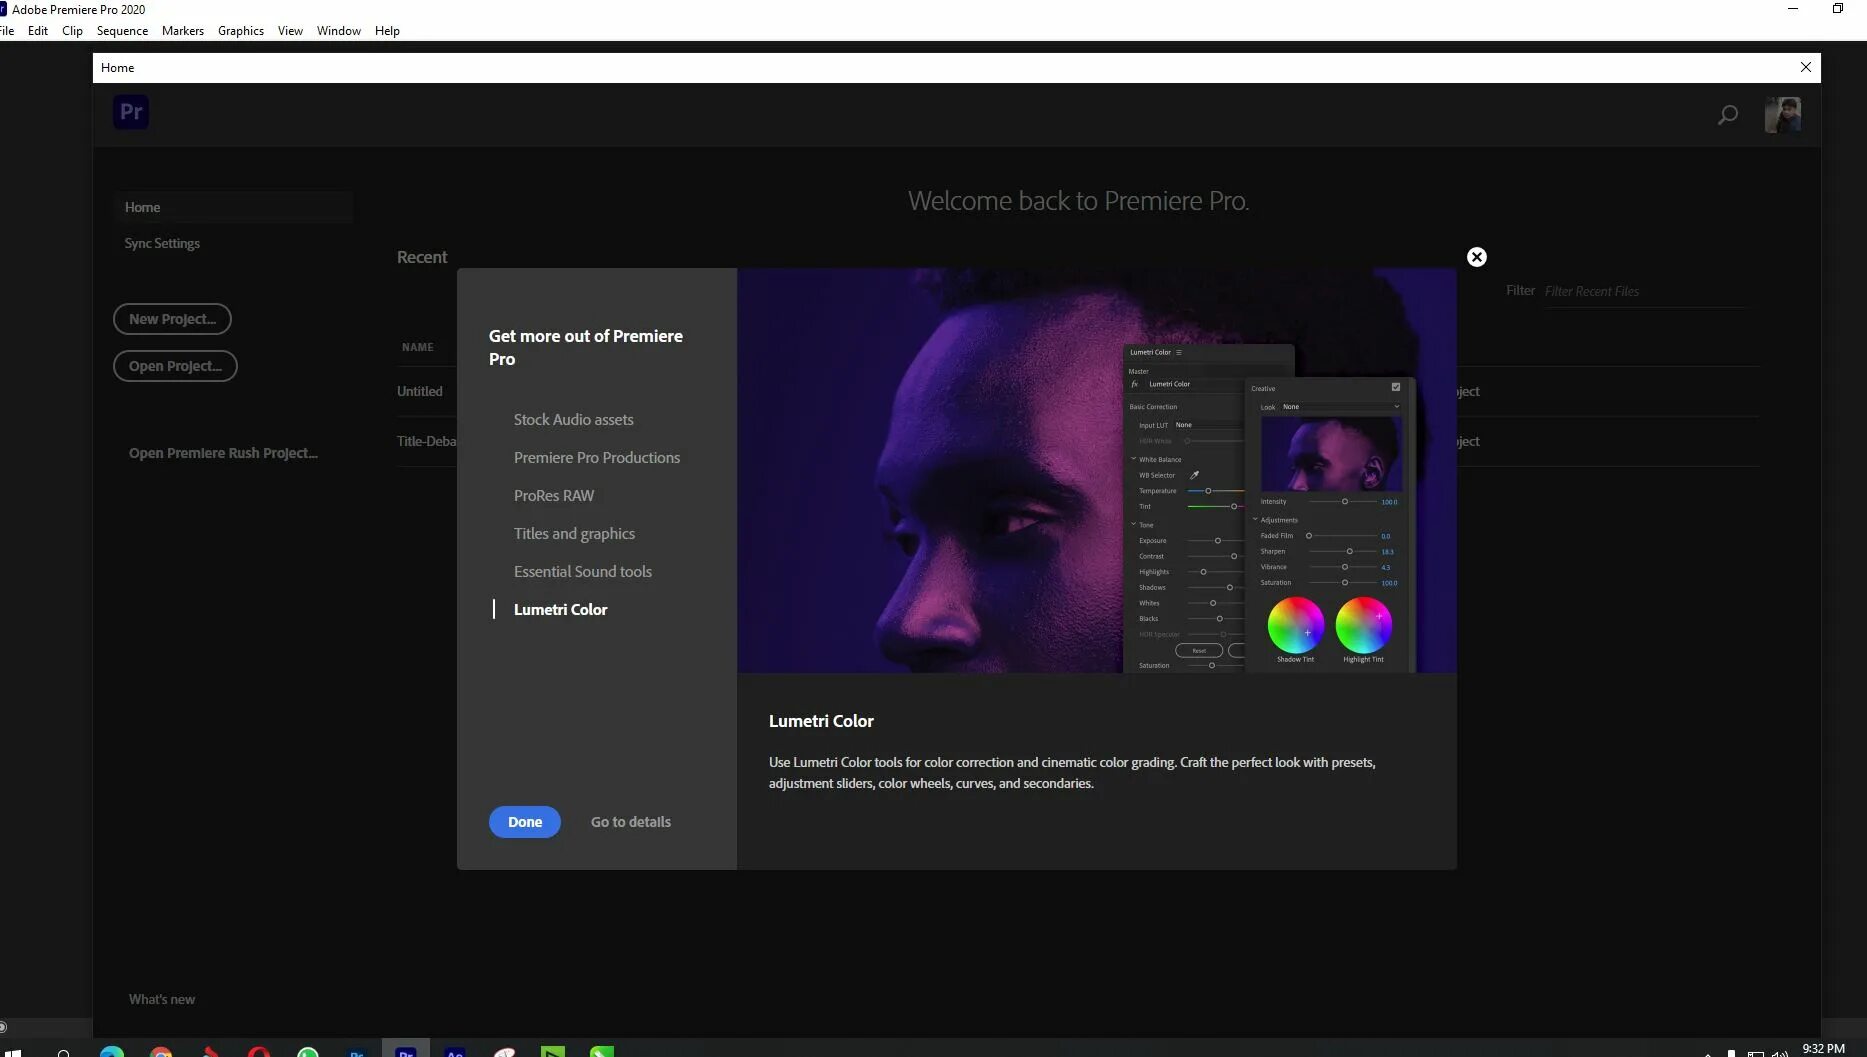Click the Premiere Pro logo in Home header
The height and width of the screenshot is (1057, 1867).
131,112
